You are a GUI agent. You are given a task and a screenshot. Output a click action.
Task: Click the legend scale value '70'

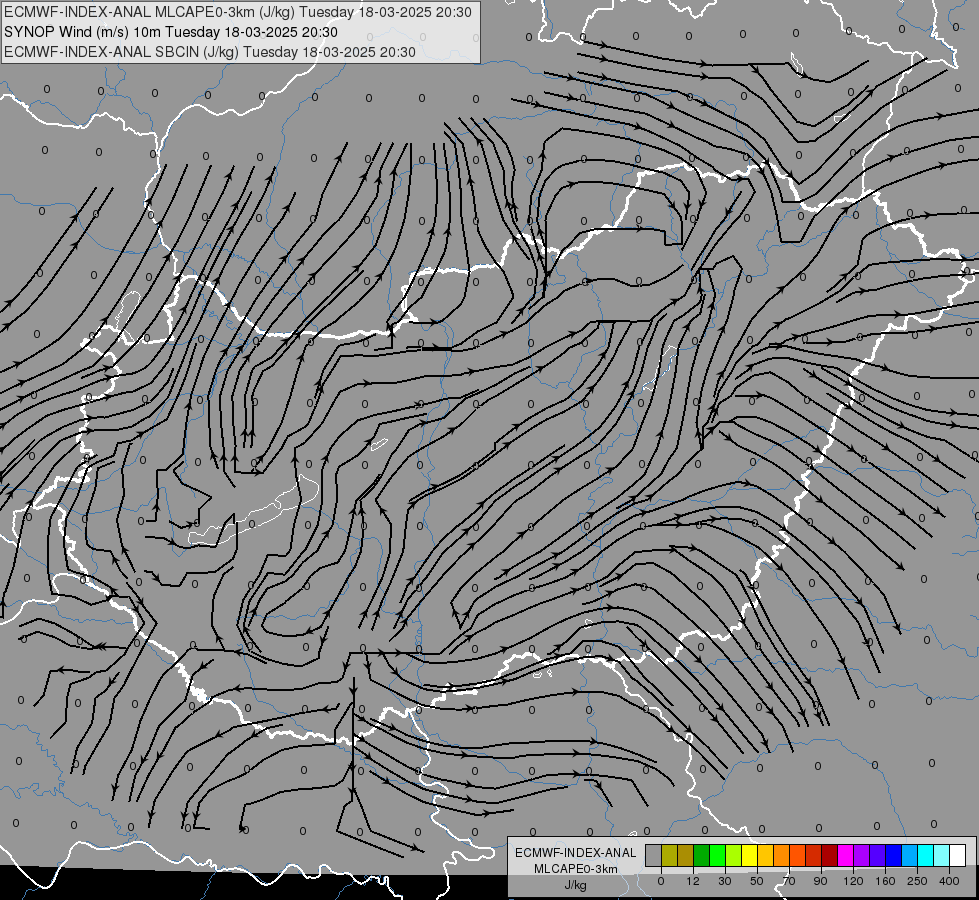(x=789, y=881)
